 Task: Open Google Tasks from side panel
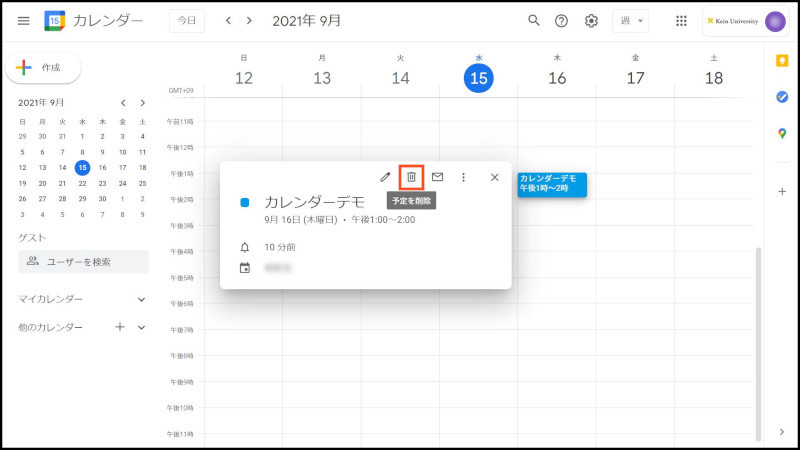click(782, 97)
